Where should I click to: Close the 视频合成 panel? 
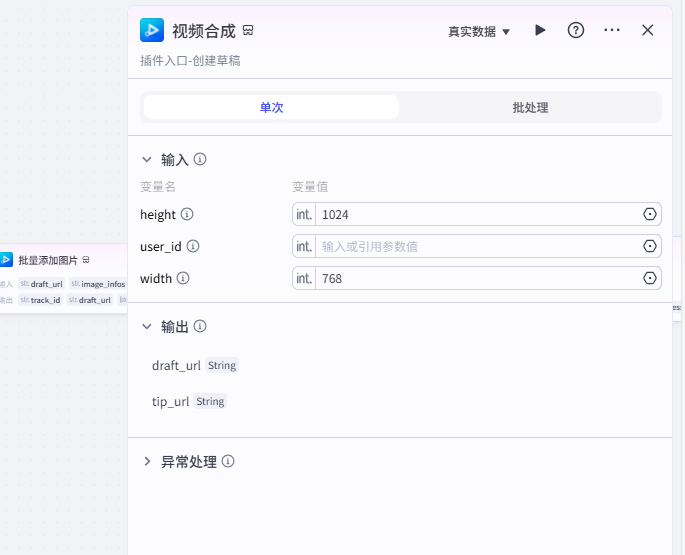(x=647, y=30)
